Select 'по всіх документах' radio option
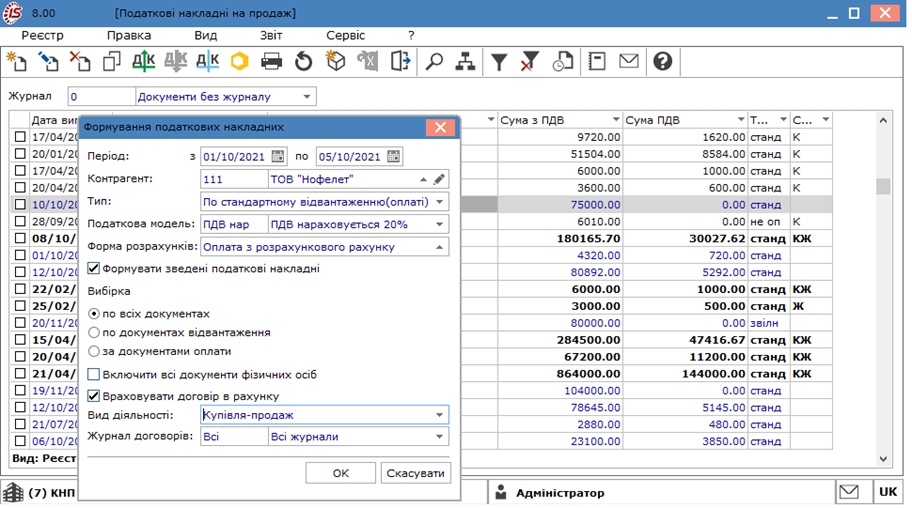The height and width of the screenshot is (508, 912). 94,314
